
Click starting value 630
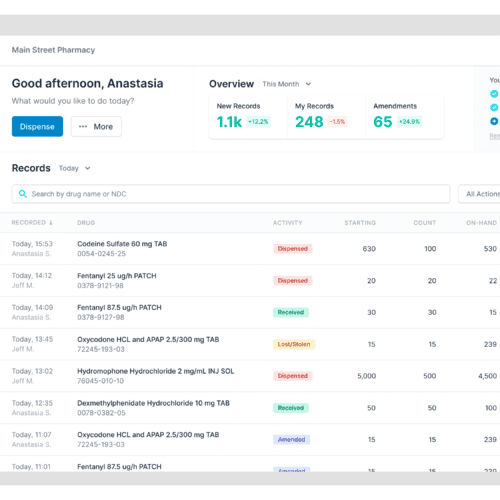(369, 249)
